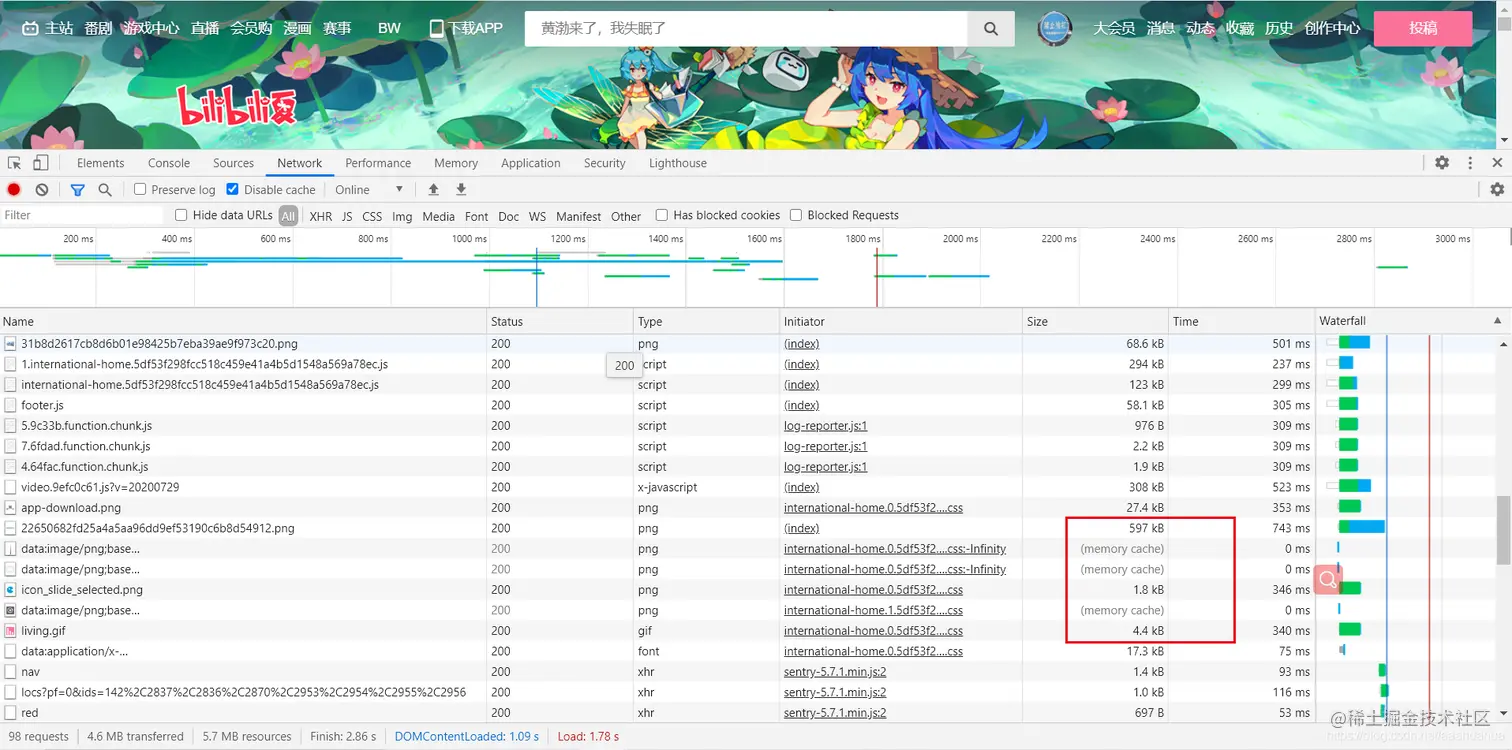Image resolution: width=1512 pixels, height=750 pixels.
Task: Filter requests by JS type
Action: [x=347, y=216]
